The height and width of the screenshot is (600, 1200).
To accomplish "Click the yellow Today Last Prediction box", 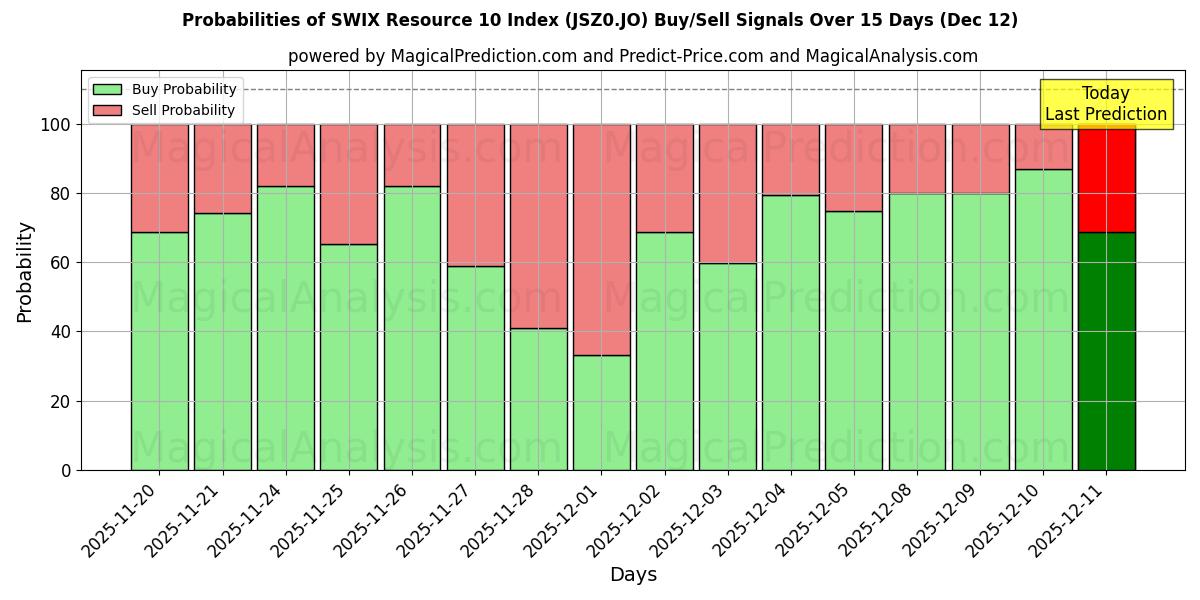I will [1105, 105].
